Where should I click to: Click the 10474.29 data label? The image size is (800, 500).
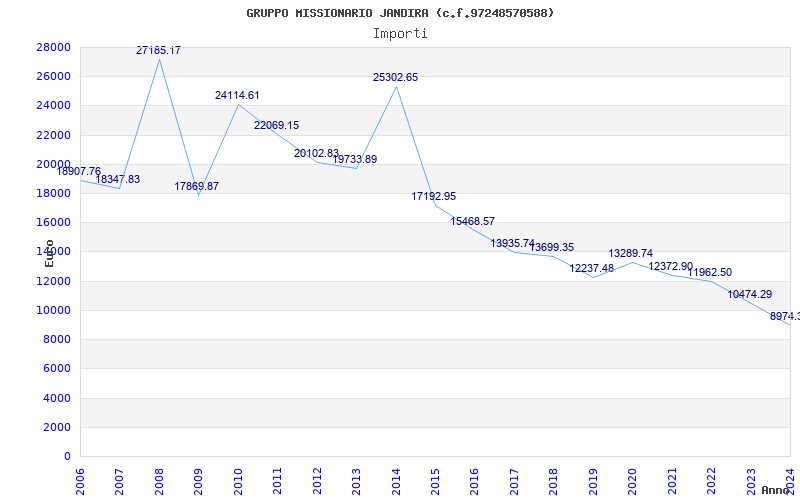pyautogui.click(x=749, y=294)
